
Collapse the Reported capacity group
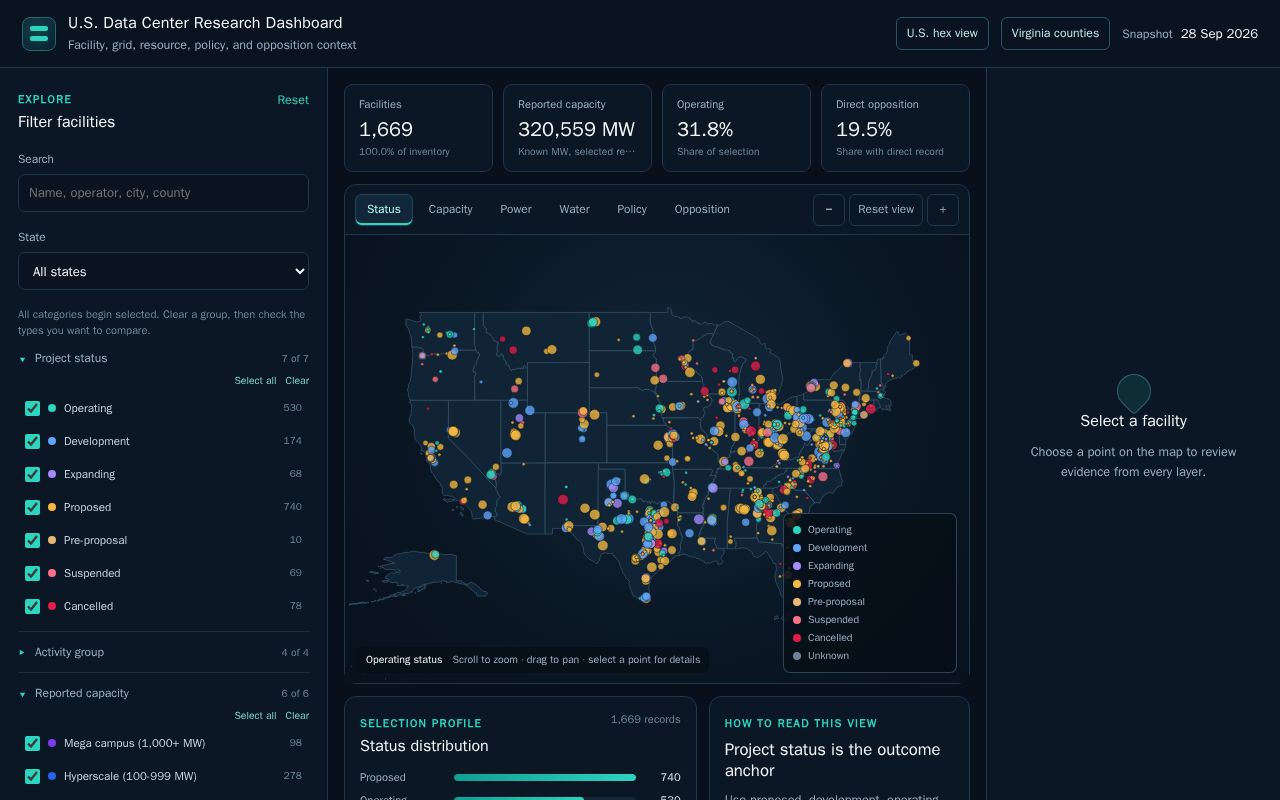pos(163,693)
